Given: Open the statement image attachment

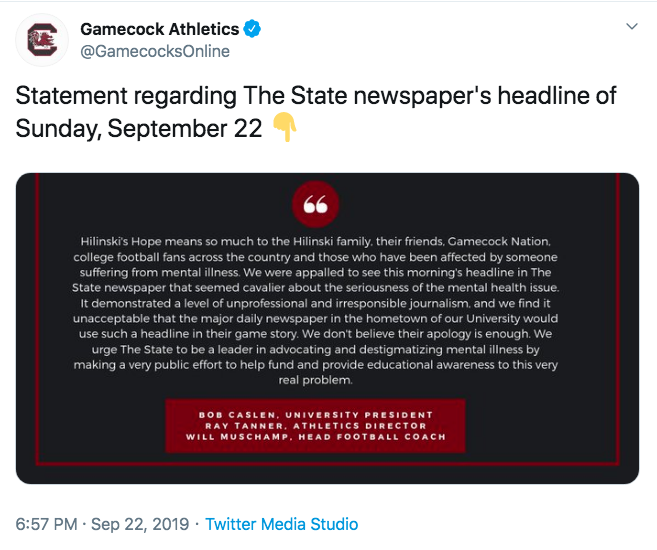Looking at the screenshot, I should coord(327,328).
